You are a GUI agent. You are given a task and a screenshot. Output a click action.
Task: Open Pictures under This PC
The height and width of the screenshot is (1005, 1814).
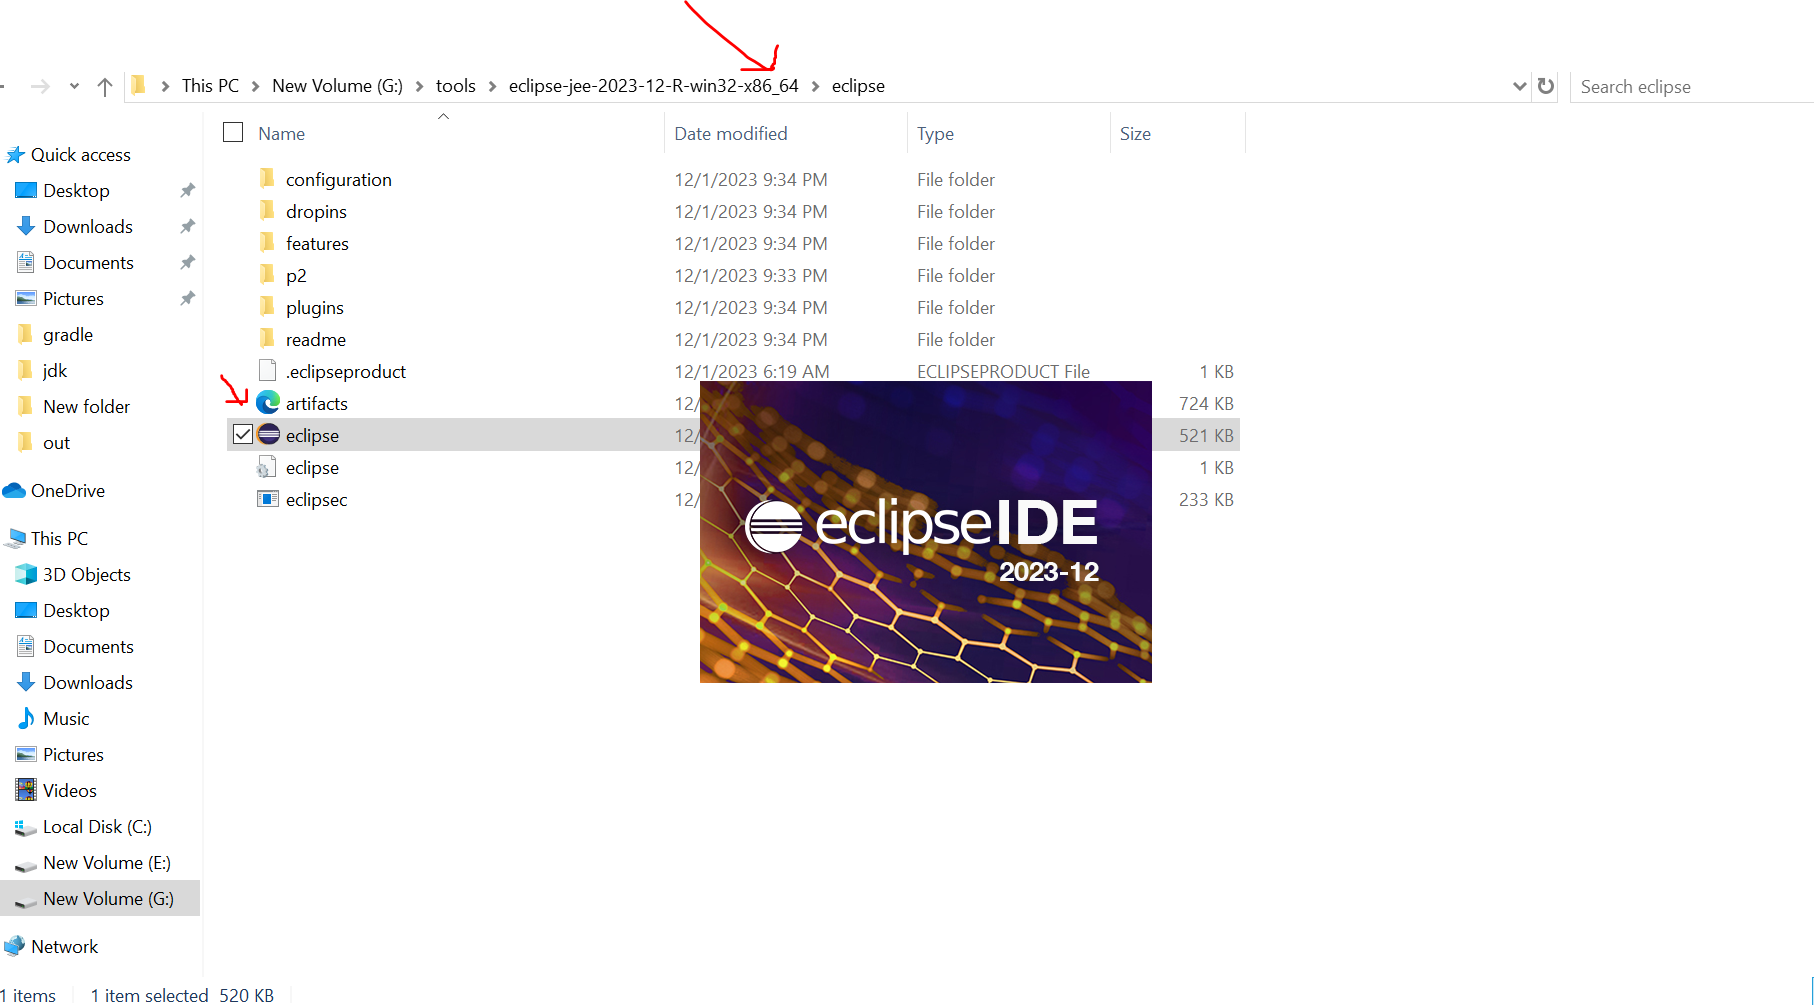coord(73,755)
